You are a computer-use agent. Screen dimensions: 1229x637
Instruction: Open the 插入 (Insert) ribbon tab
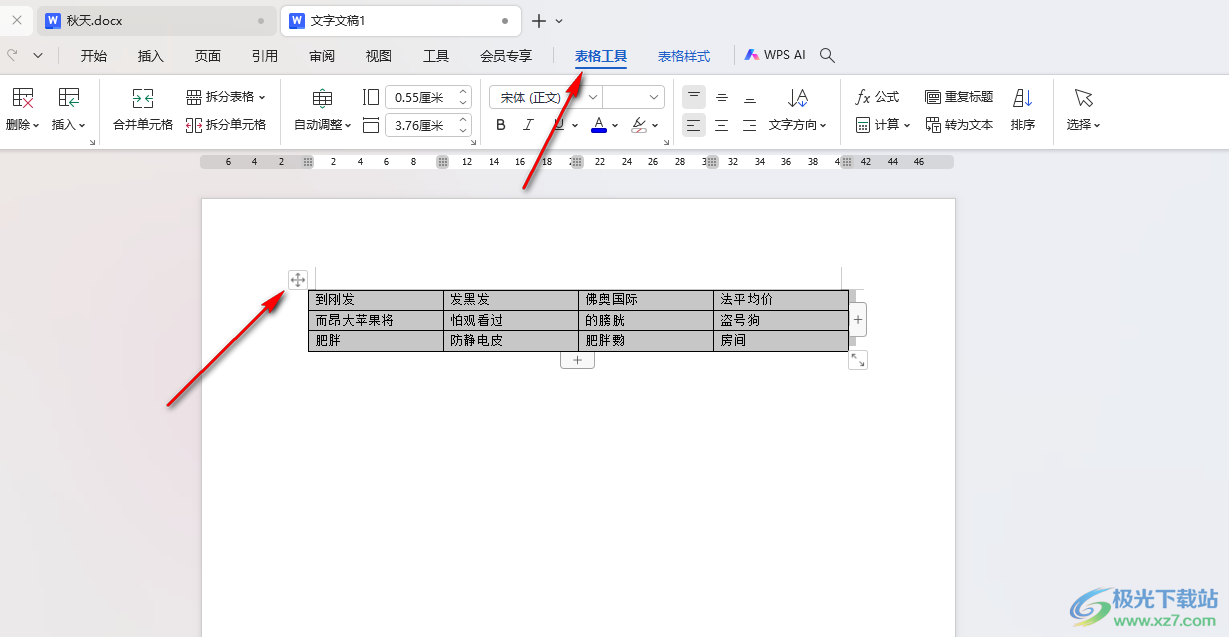(x=151, y=56)
